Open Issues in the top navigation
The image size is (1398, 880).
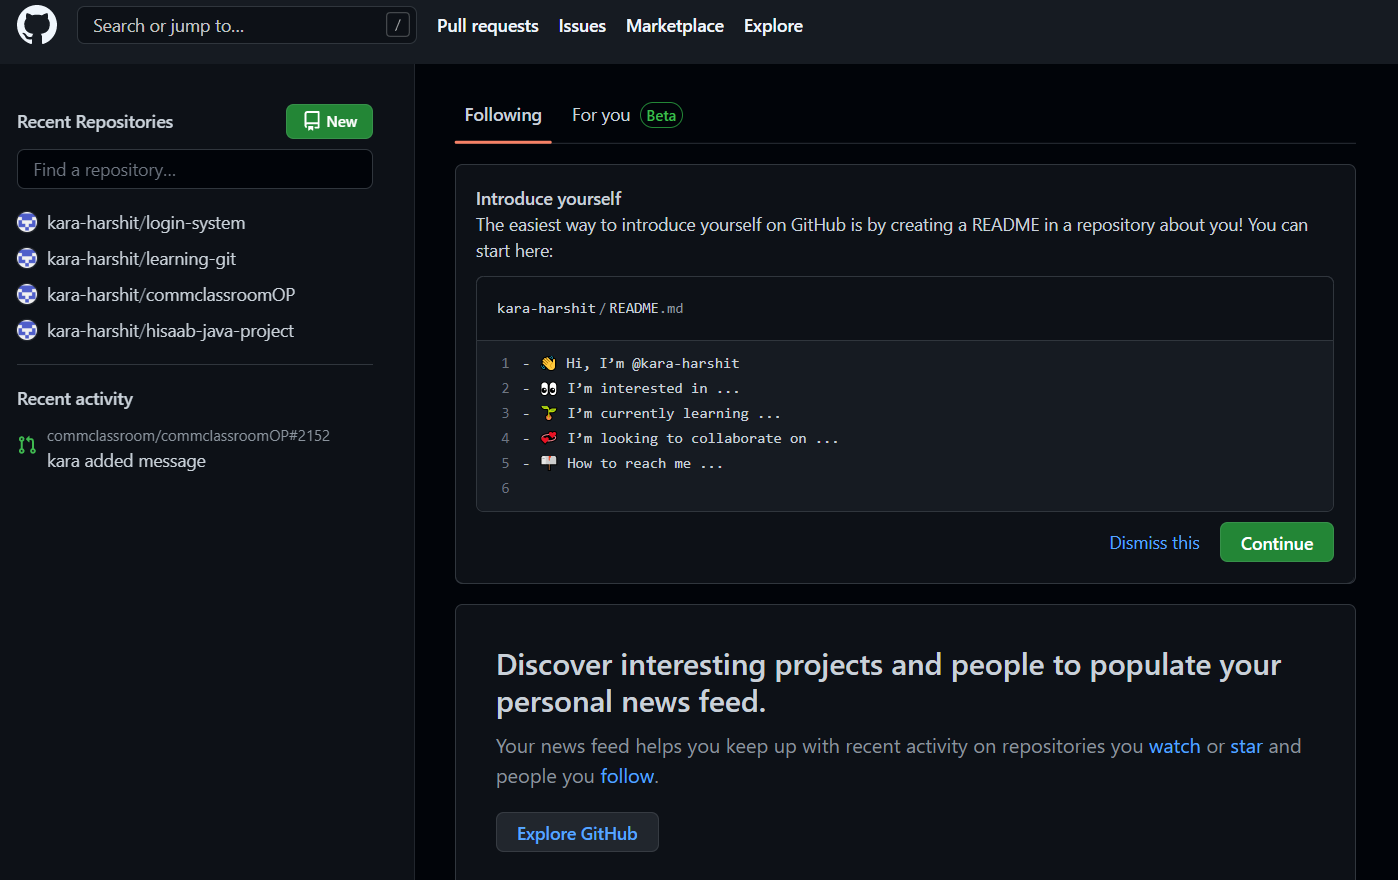click(x=582, y=26)
